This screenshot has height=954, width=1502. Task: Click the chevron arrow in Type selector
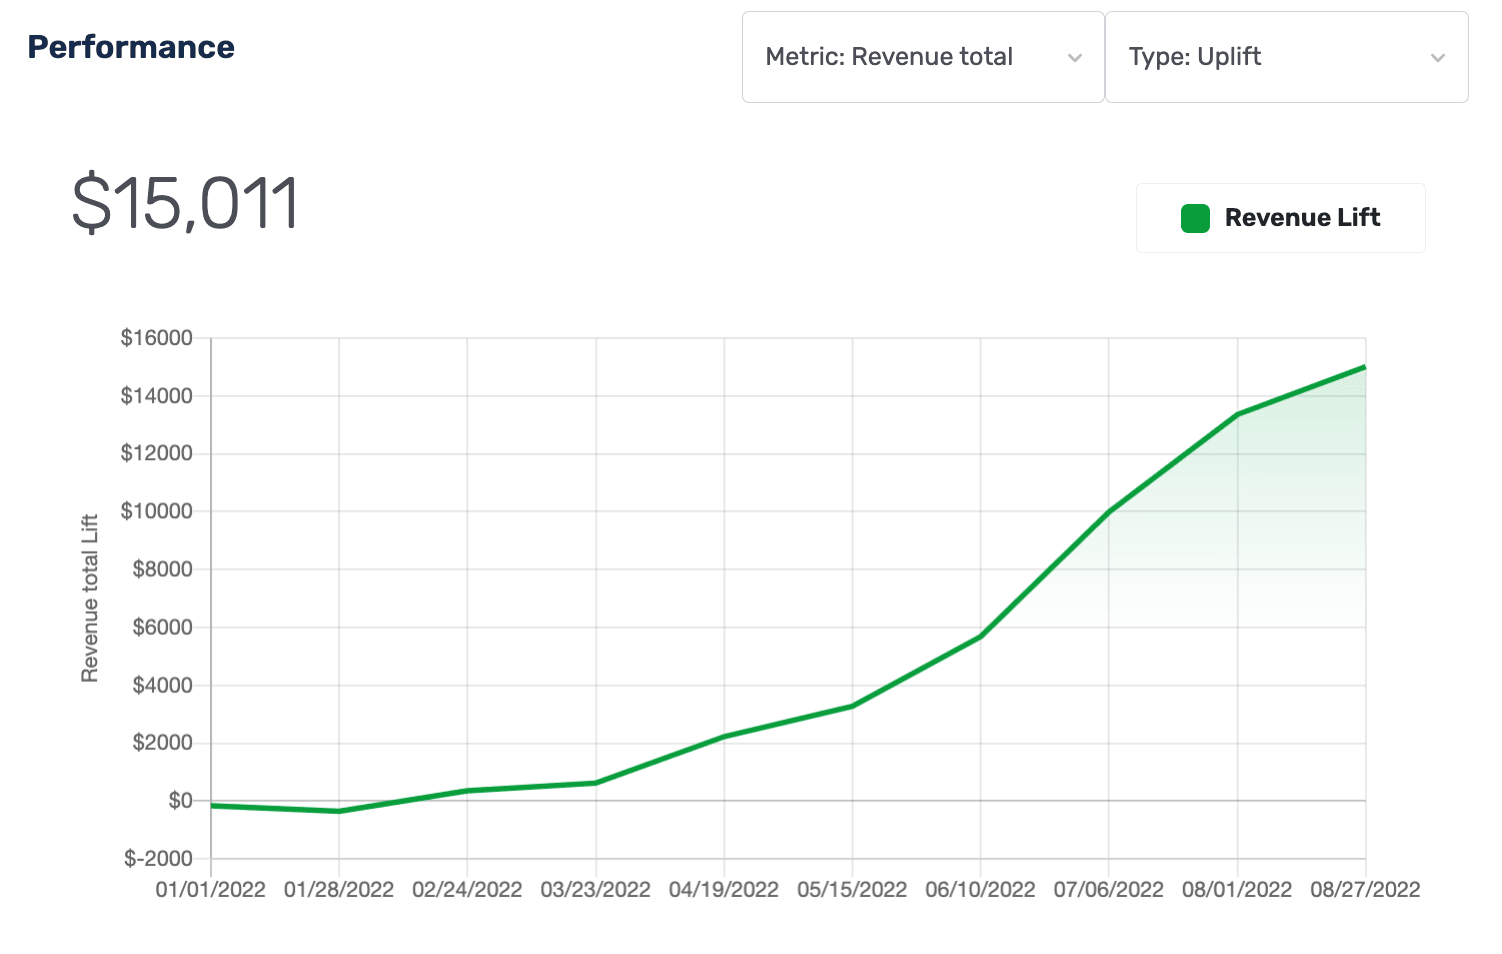1437,58
